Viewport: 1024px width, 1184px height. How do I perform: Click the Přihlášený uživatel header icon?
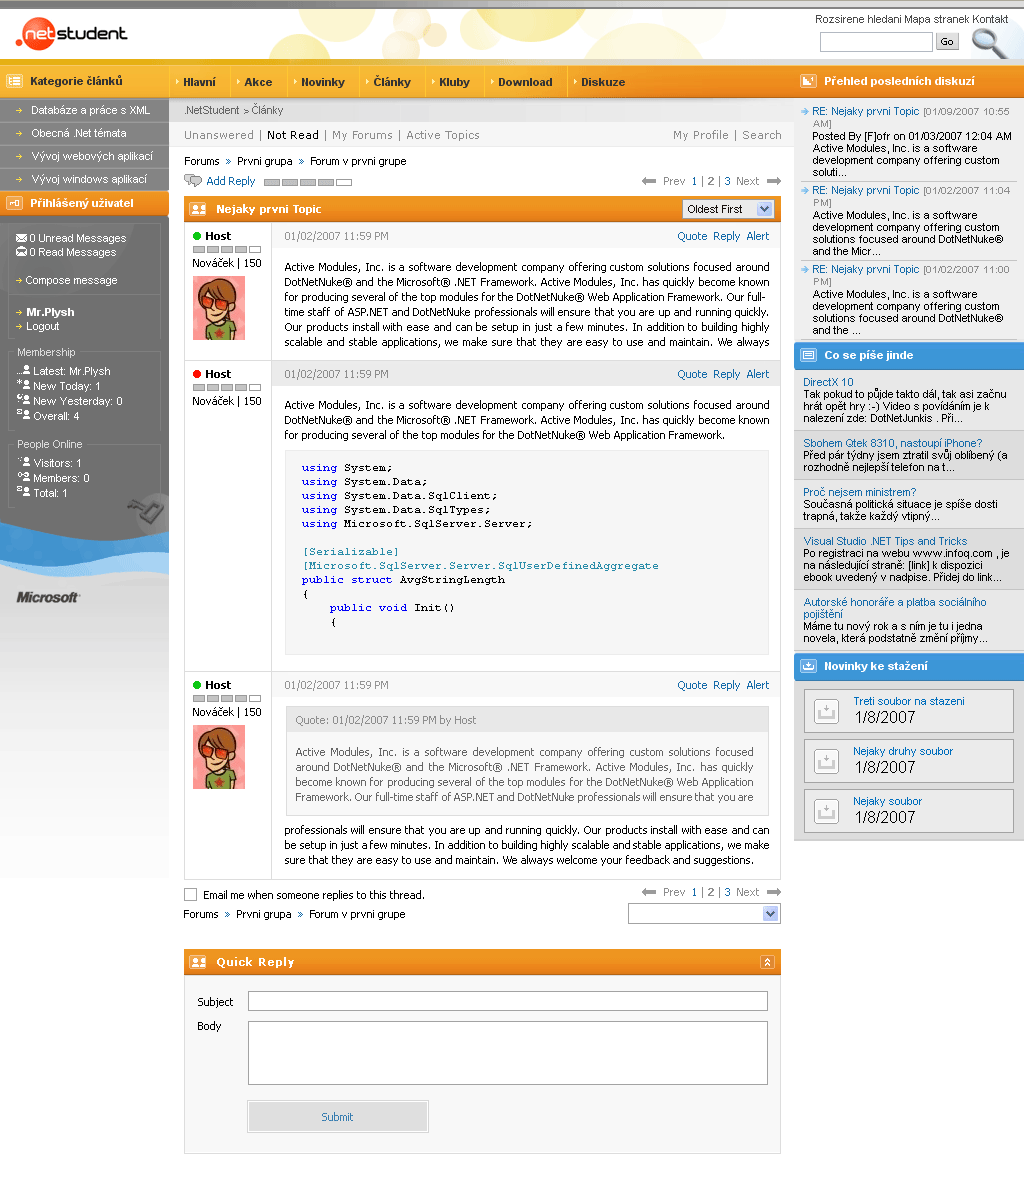coord(14,203)
